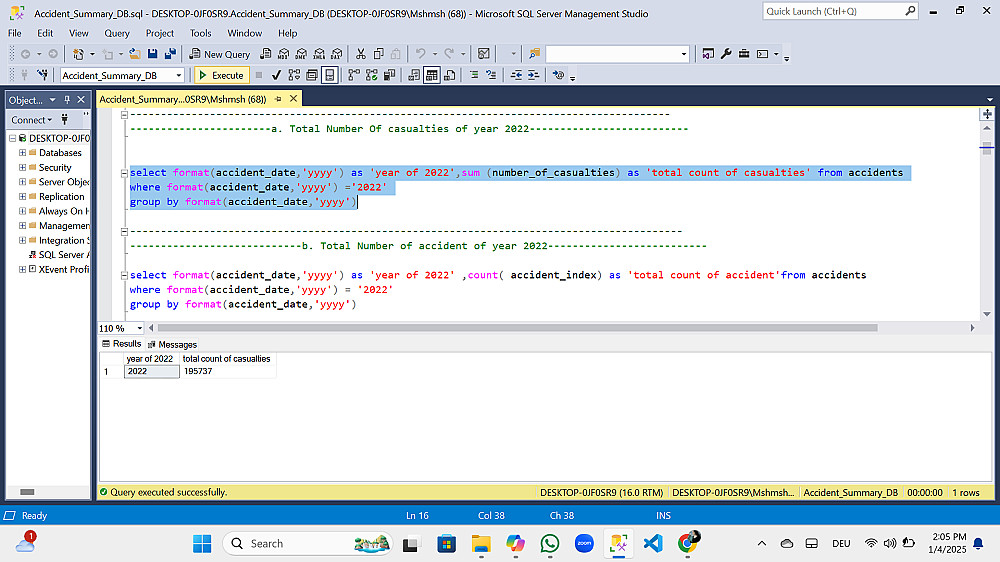Image resolution: width=1000 pixels, height=562 pixels.
Task: Switch to the Messages tab
Action: point(172,344)
